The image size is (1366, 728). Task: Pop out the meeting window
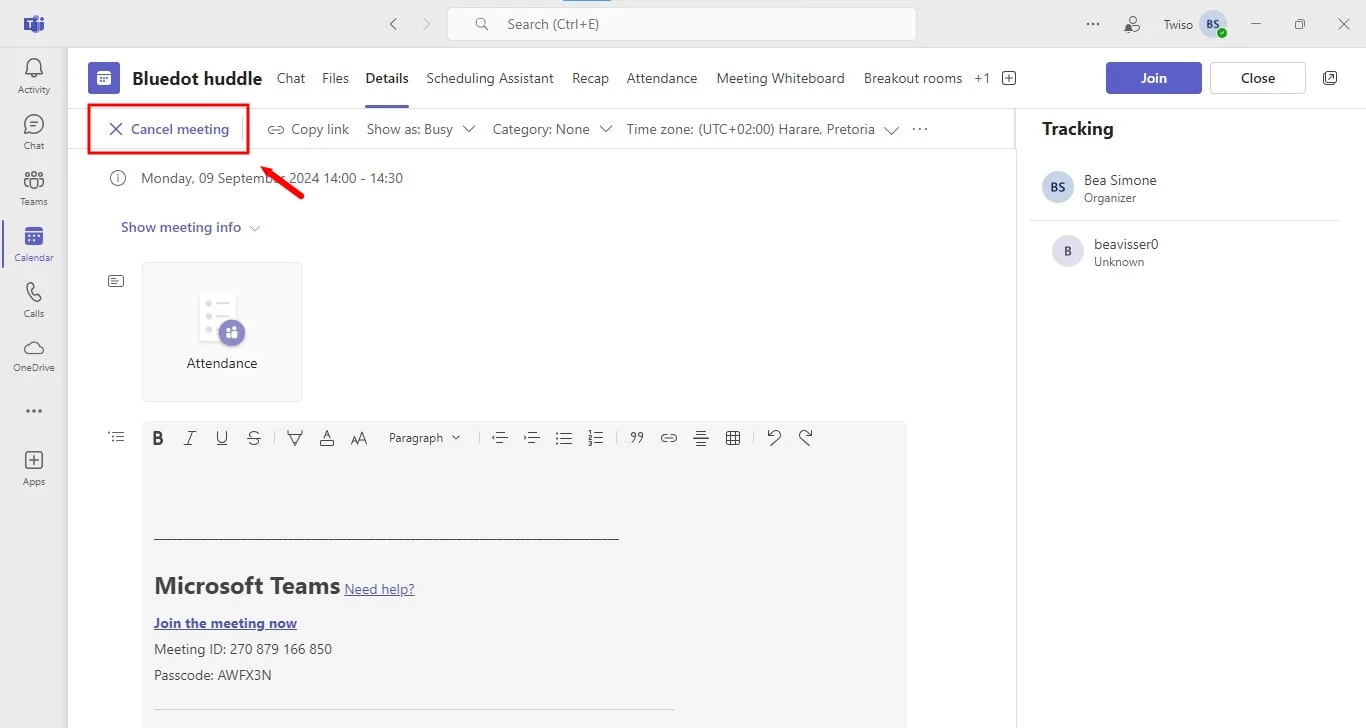pyautogui.click(x=1330, y=78)
